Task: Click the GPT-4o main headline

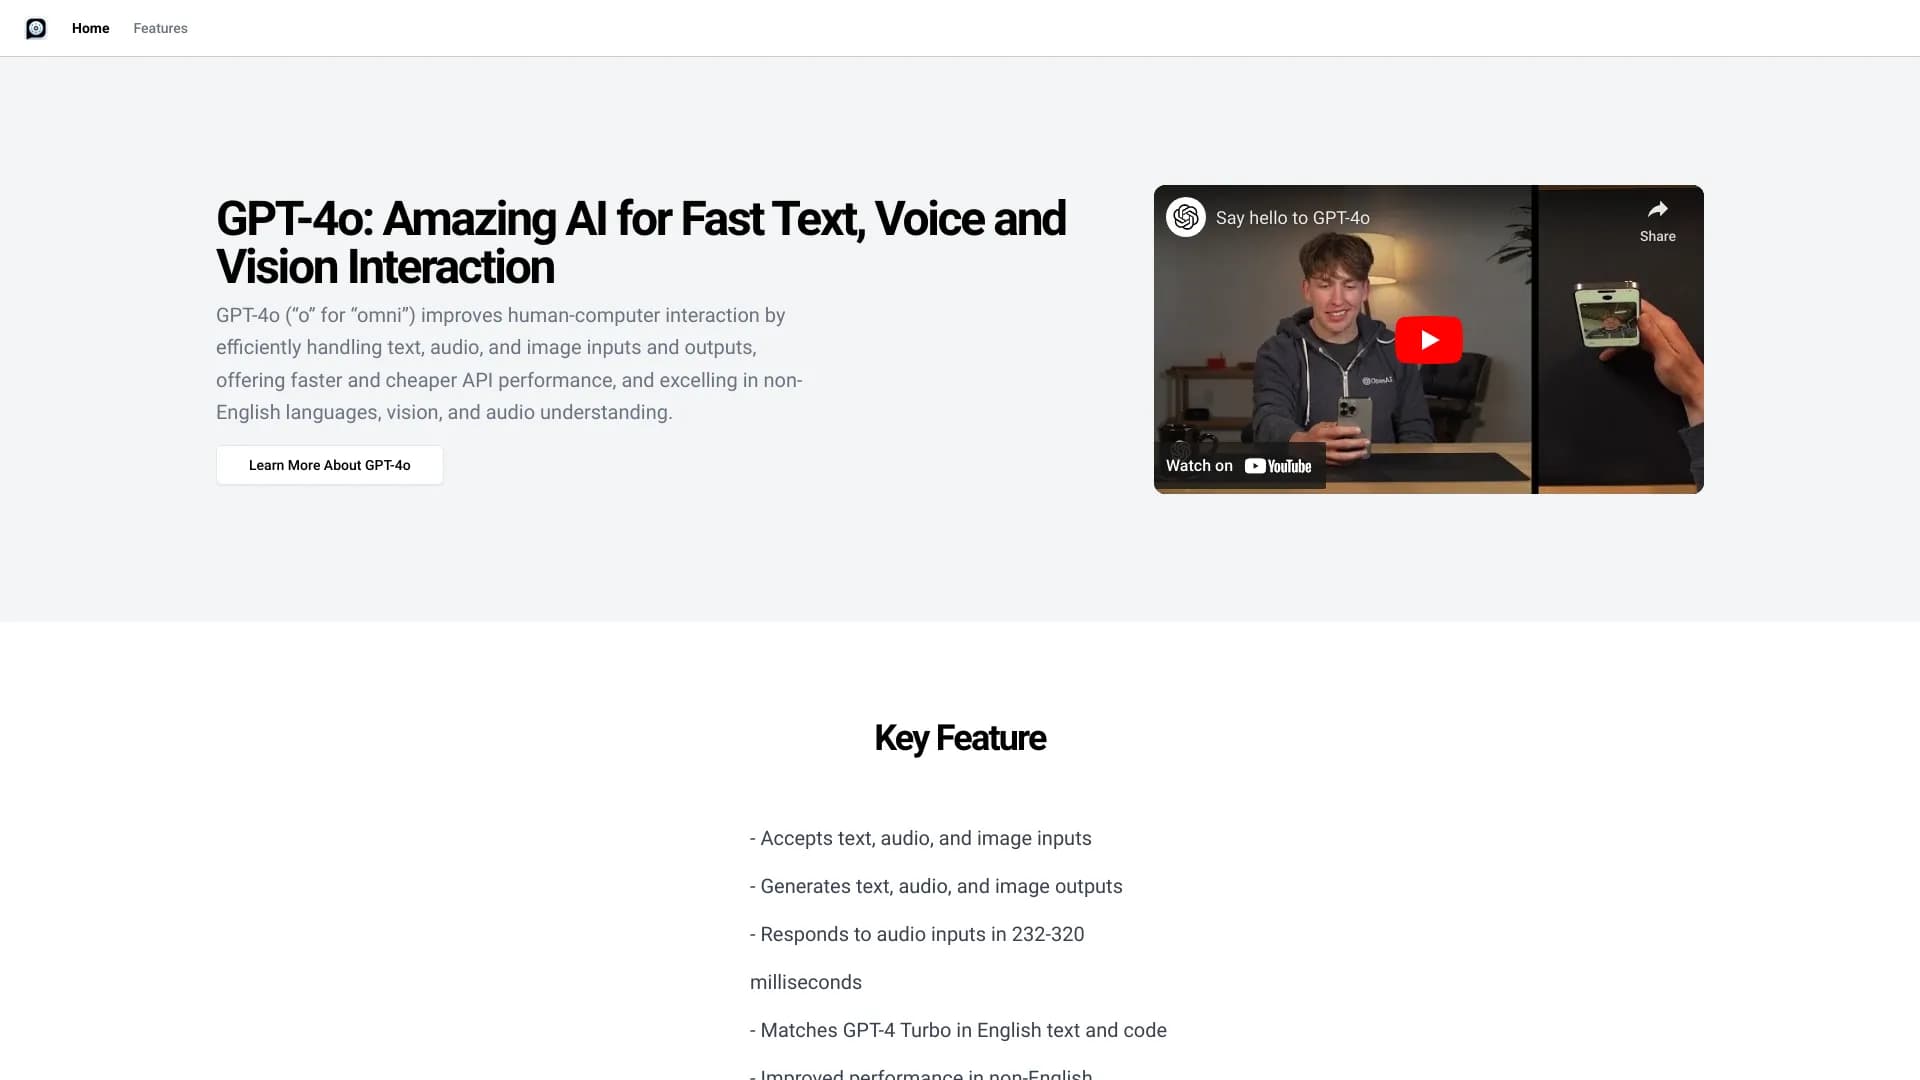Action: click(640, 243)
